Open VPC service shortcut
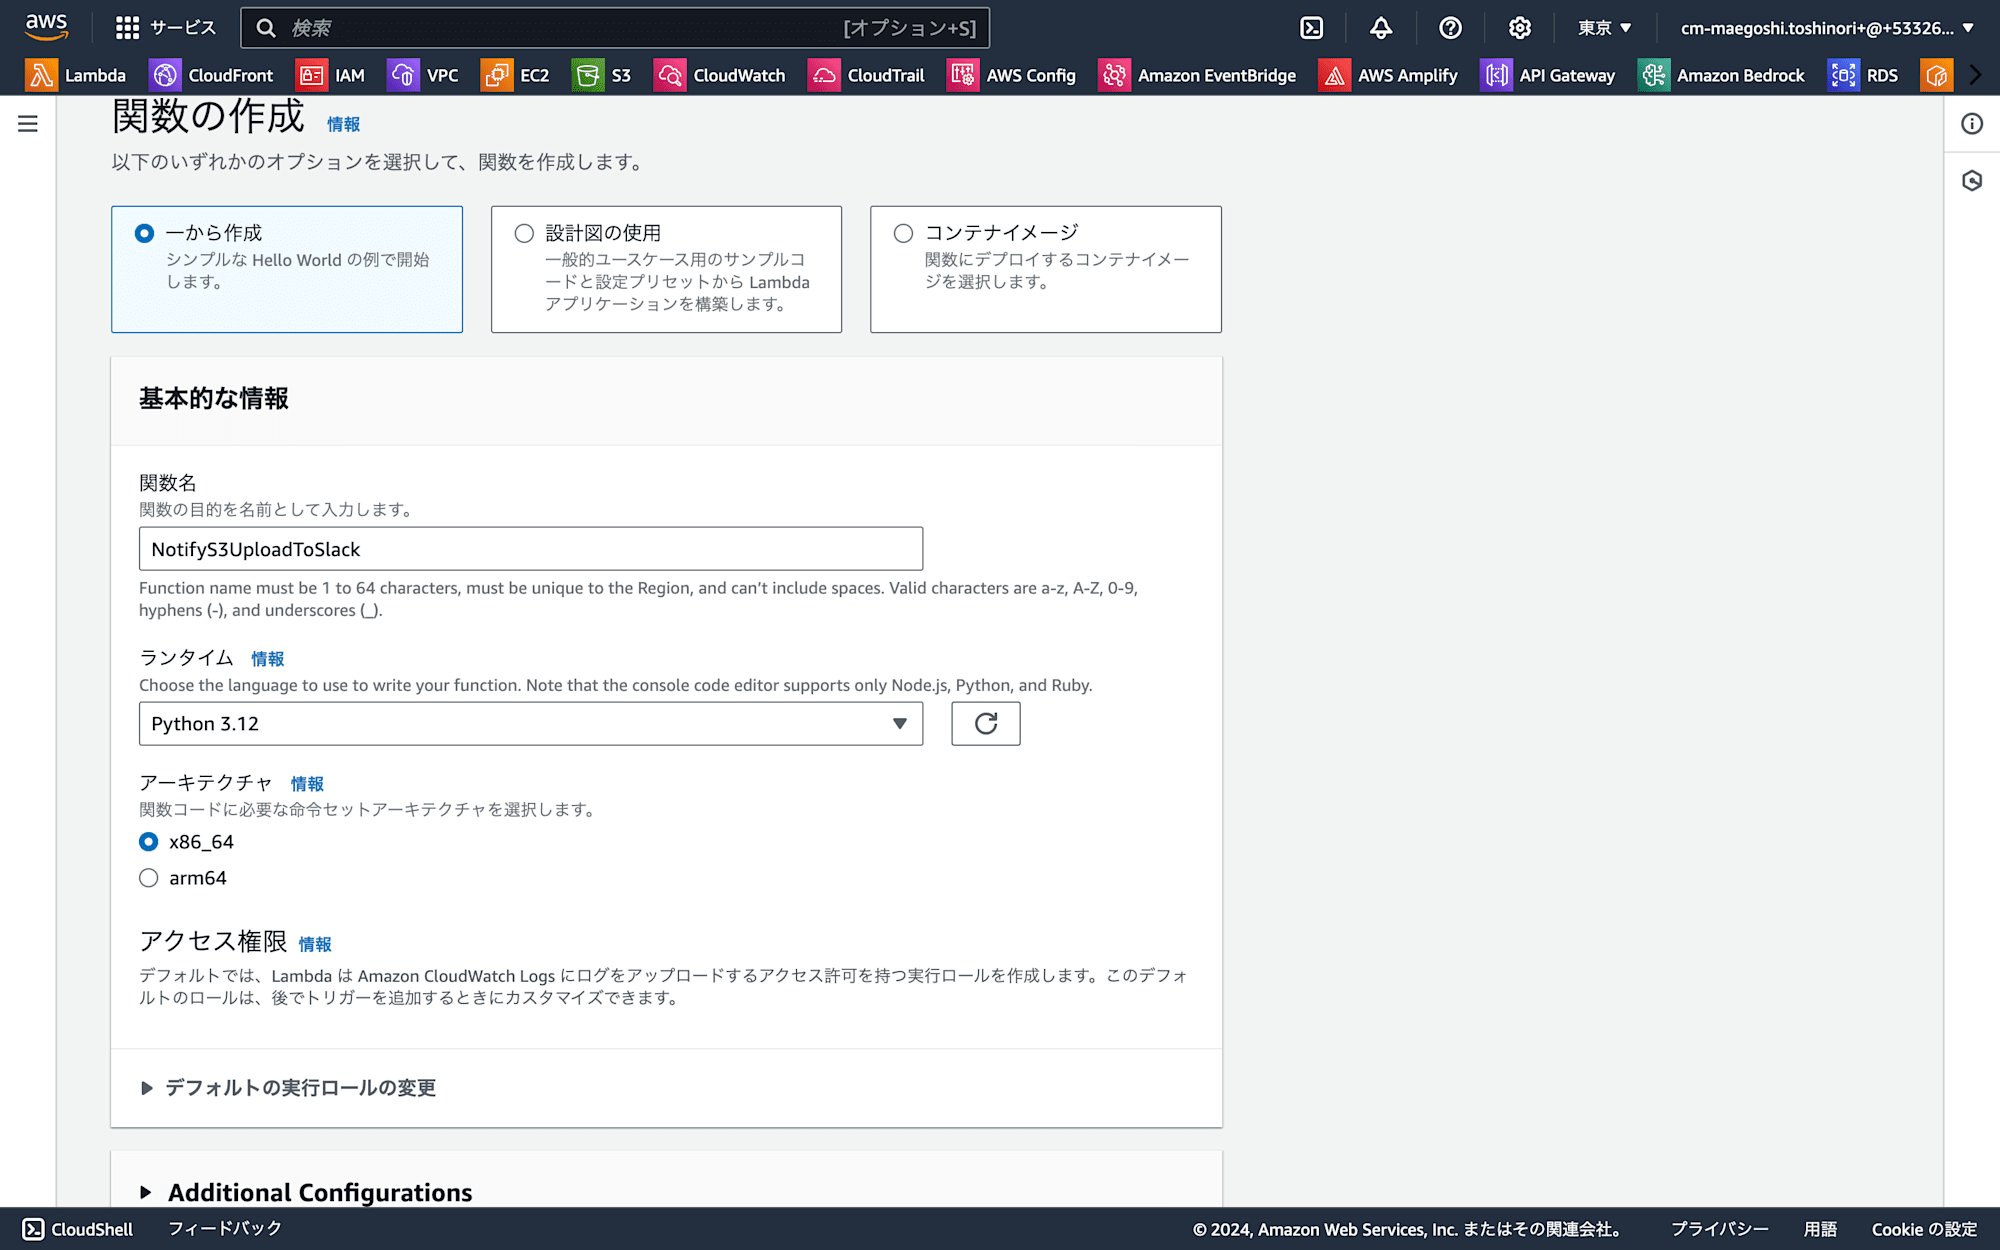 pyautogui.click(x=423, y=75)
